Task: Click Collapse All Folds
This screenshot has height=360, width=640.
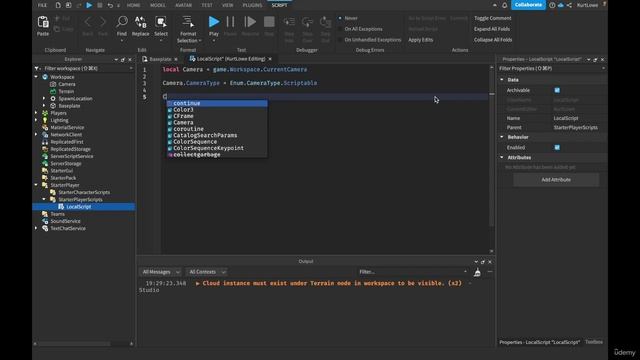Action: pyautogui.click(x=493, y=40)
